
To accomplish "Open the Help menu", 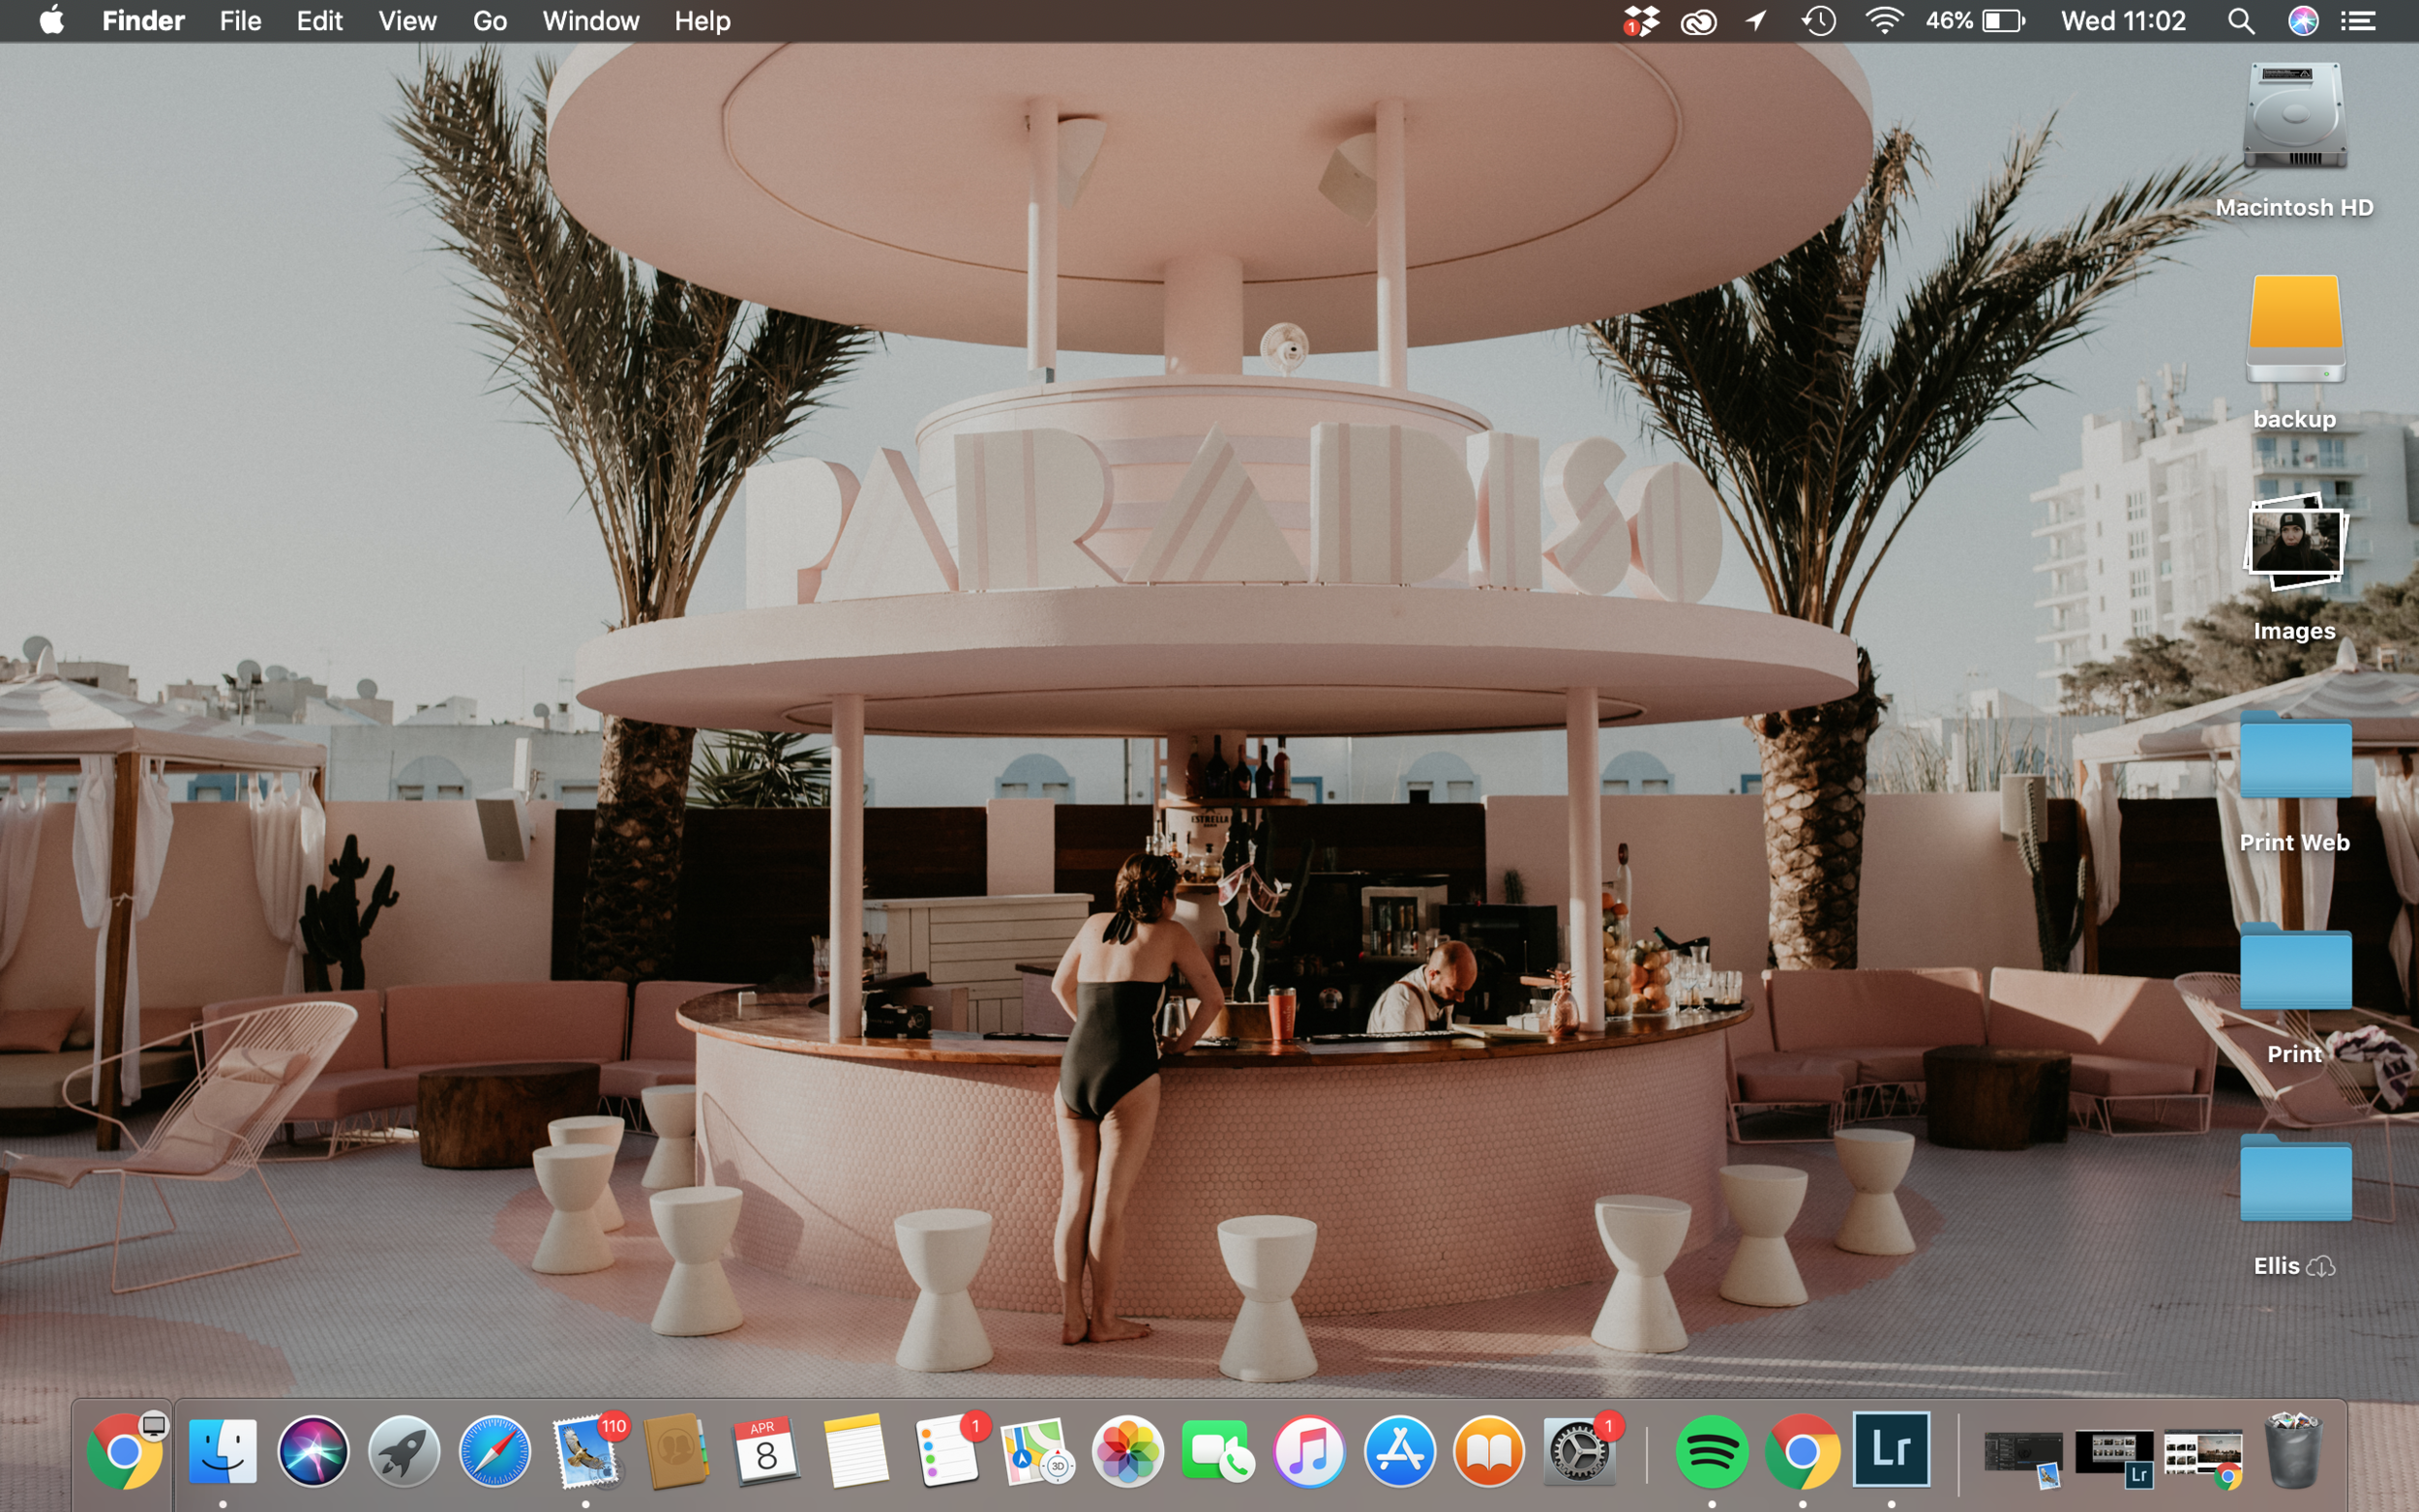I will click(702, 21).
